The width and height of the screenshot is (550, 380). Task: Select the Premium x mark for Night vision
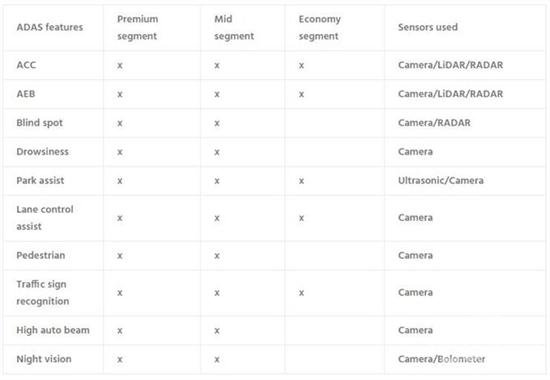pyautogui.click(x=120, y=360)
